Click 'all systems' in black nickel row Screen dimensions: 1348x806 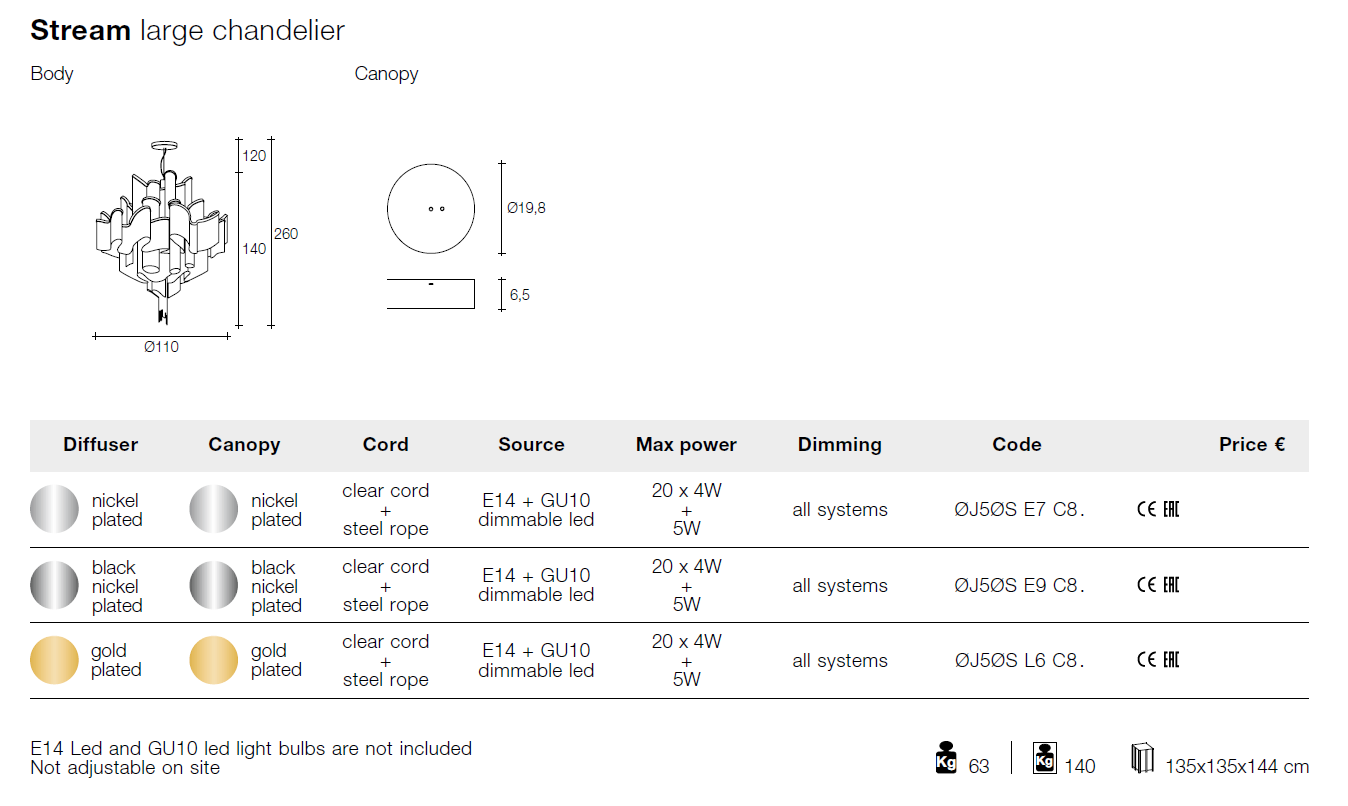tap(840, 586)
